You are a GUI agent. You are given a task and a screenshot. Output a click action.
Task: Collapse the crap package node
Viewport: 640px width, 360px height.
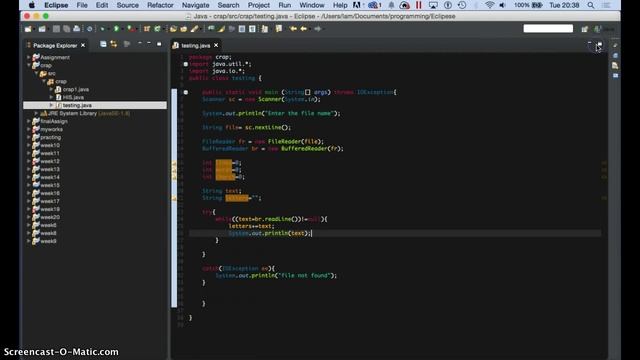[44, 82]
